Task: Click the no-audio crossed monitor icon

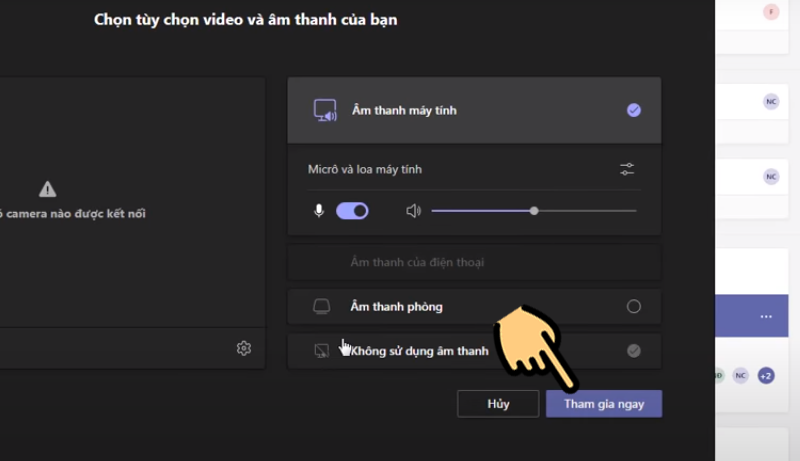Action: click(321, 351)
